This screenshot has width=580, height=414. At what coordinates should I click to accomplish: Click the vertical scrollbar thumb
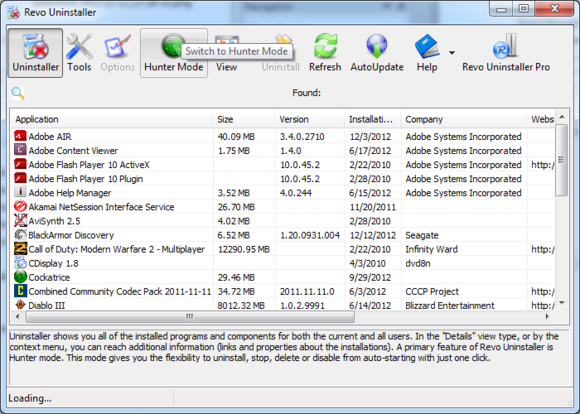tap(562, 160)
